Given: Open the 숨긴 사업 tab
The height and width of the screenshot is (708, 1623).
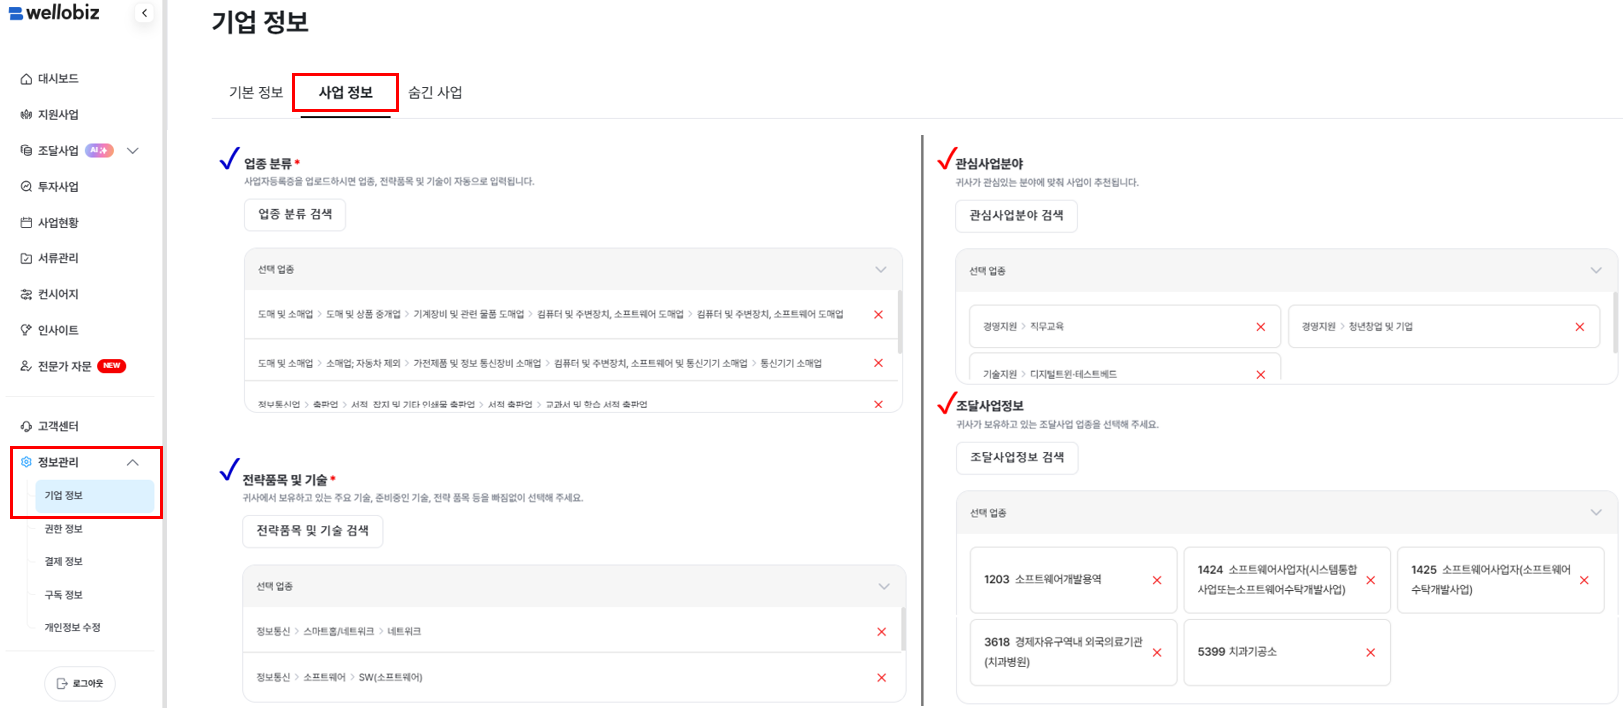Looking at the screenshot, I should [435, 93].
